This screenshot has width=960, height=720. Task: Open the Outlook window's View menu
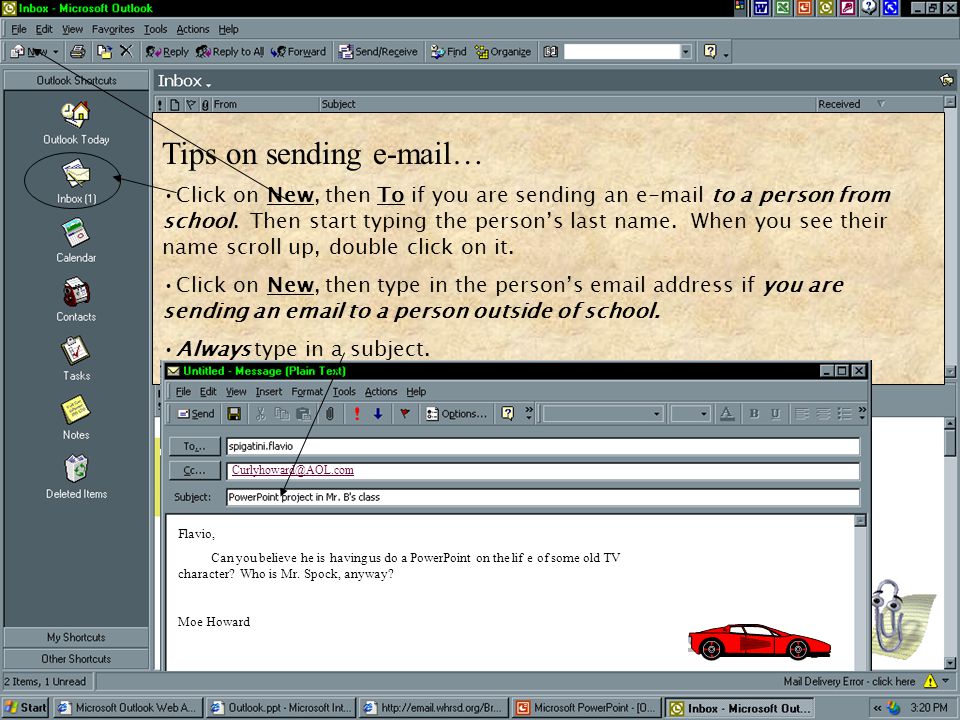pyautogui.click(x=72, y=29)
